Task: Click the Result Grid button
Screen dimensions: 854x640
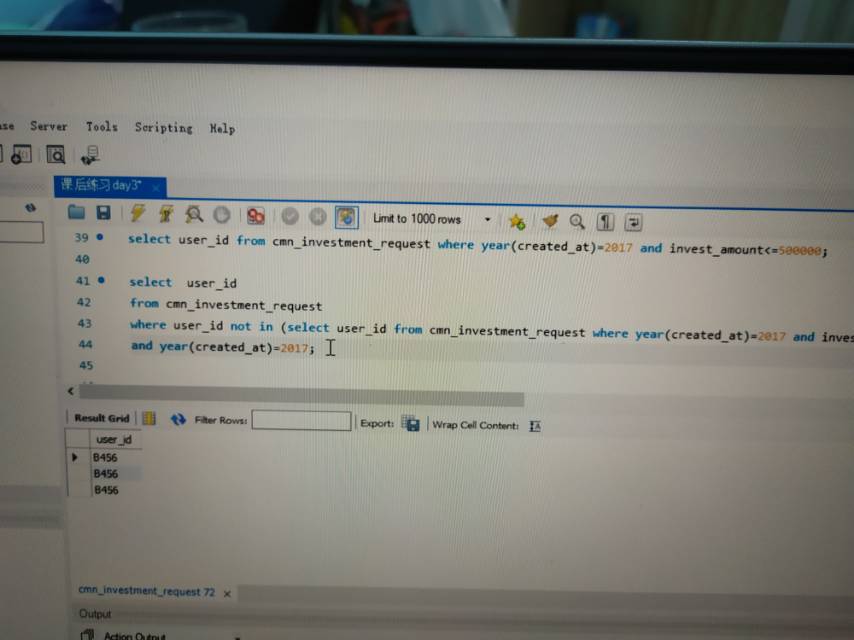Action: point(102,418)
